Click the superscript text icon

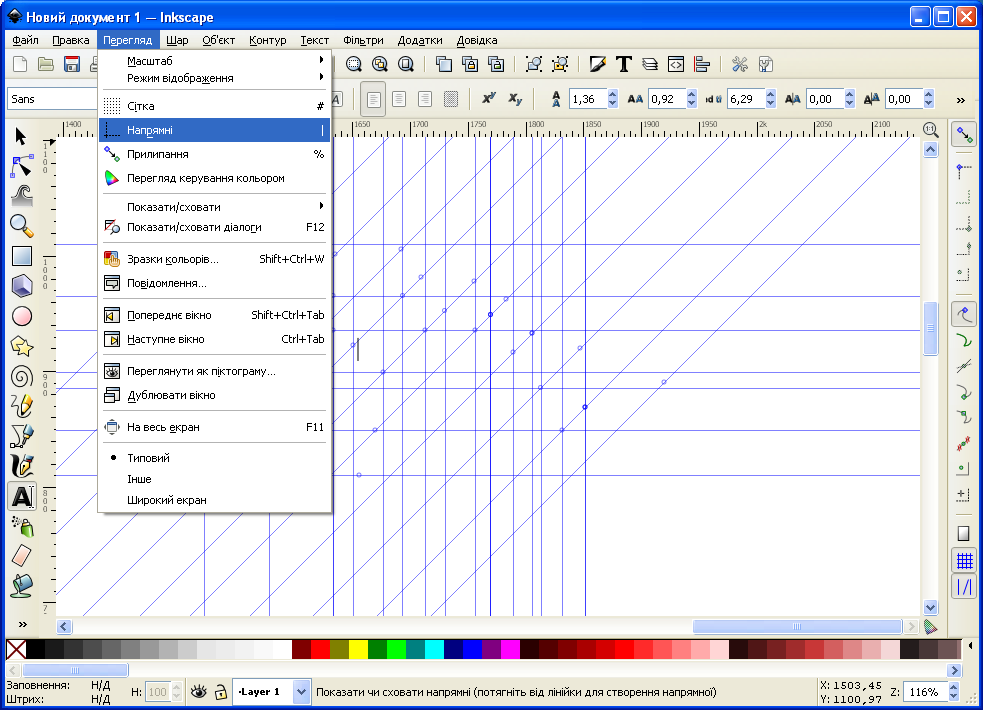pyautogui.click(x=489, y=98)
